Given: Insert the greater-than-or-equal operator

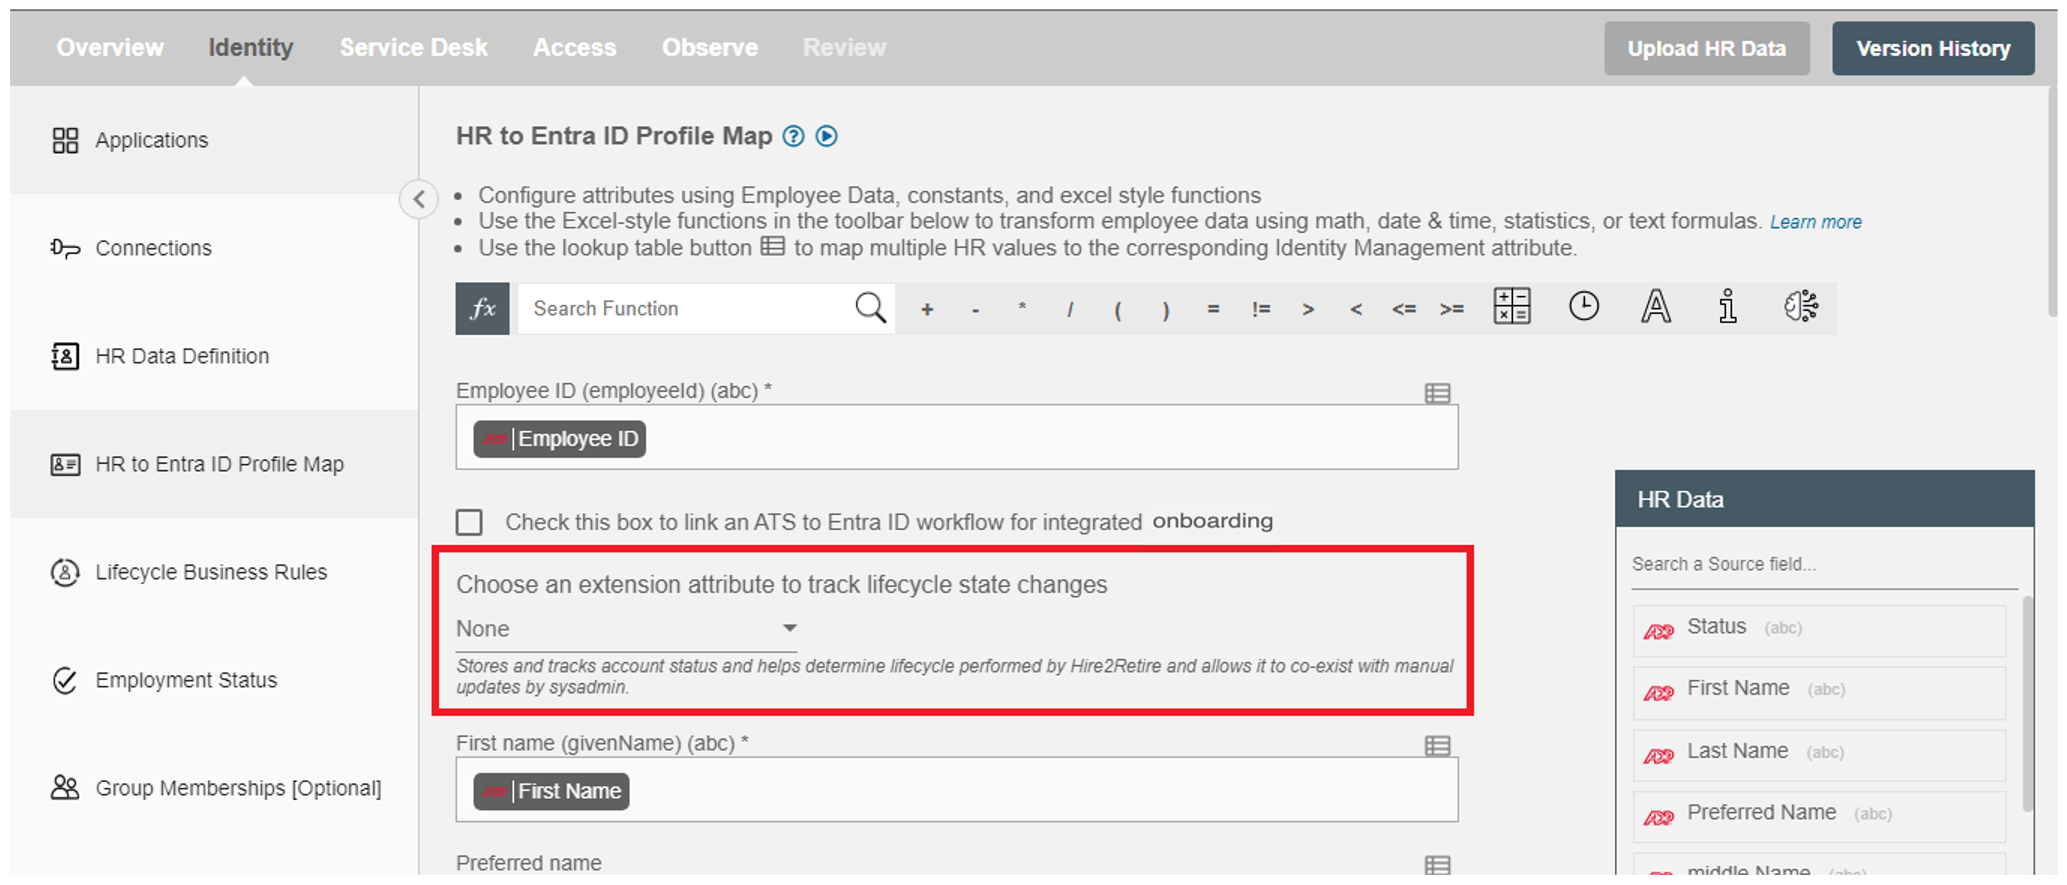Looking at the screenshot, I should coord(1452,310).
